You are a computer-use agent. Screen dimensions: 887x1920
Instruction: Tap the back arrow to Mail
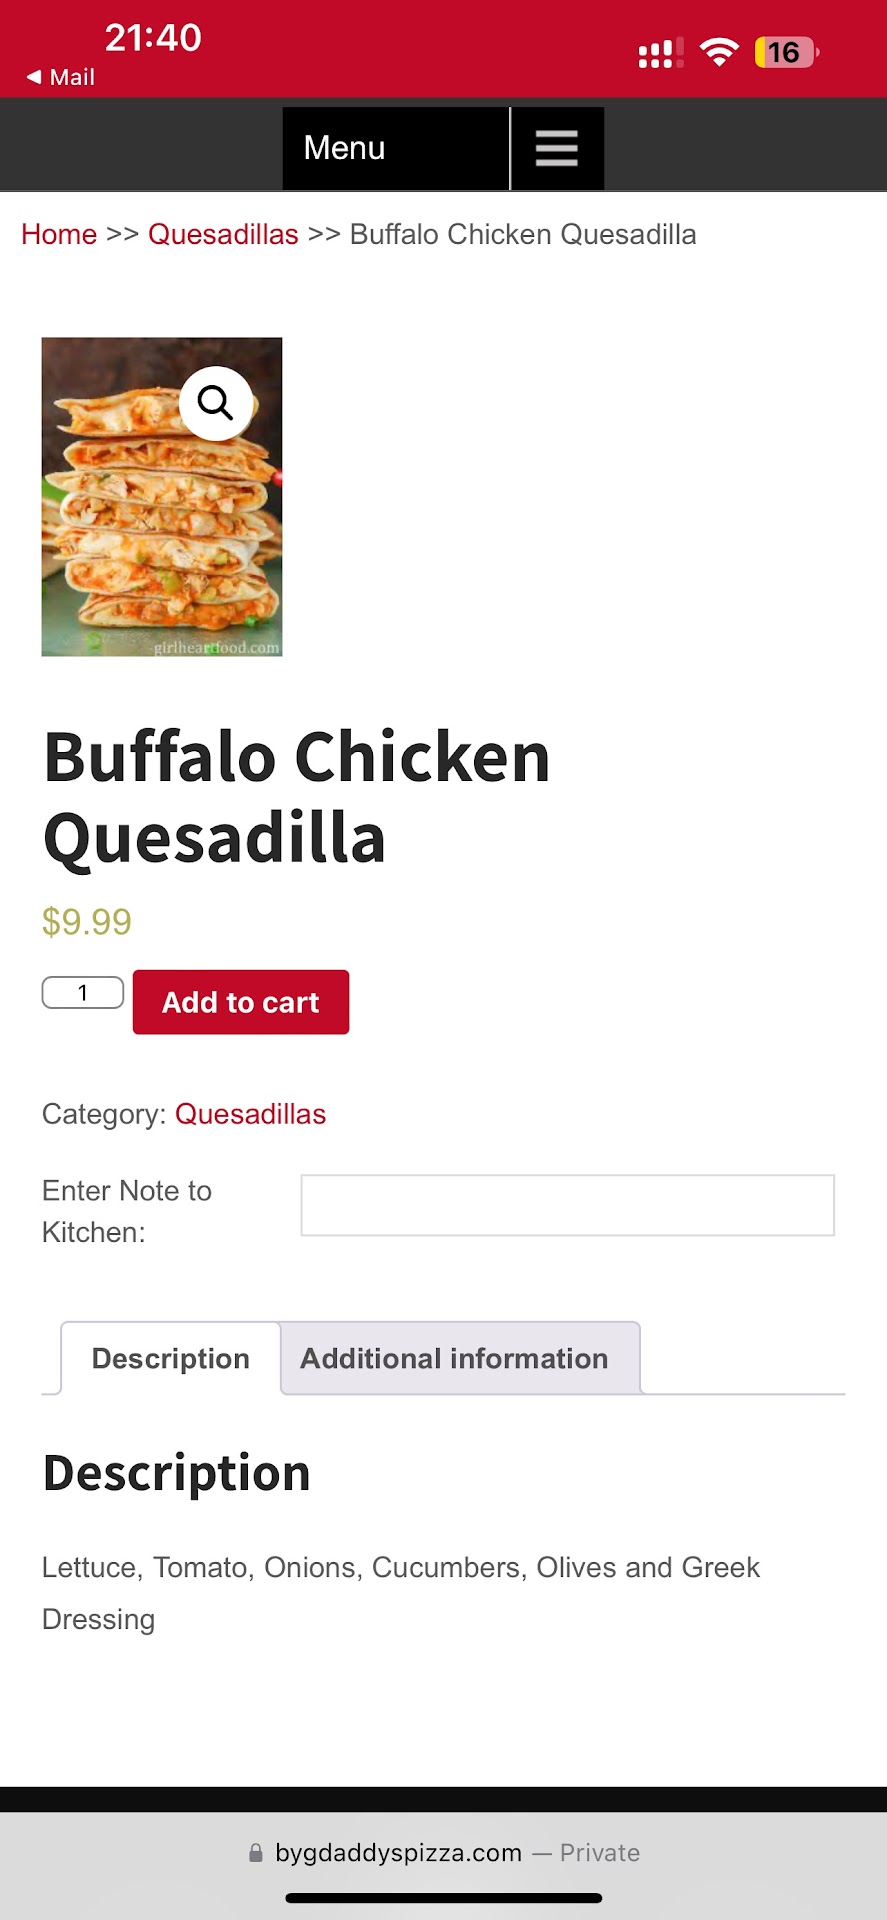35,77
